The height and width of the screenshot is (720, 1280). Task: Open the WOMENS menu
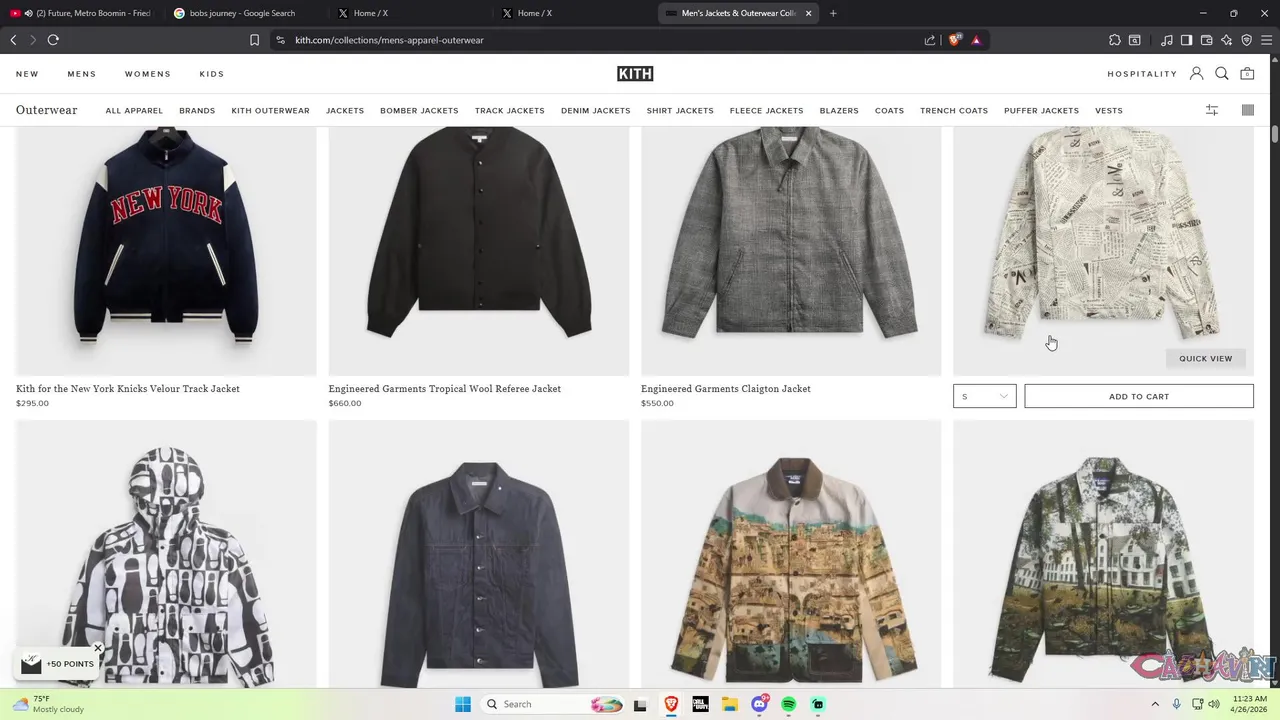click(x=148, y=74)
